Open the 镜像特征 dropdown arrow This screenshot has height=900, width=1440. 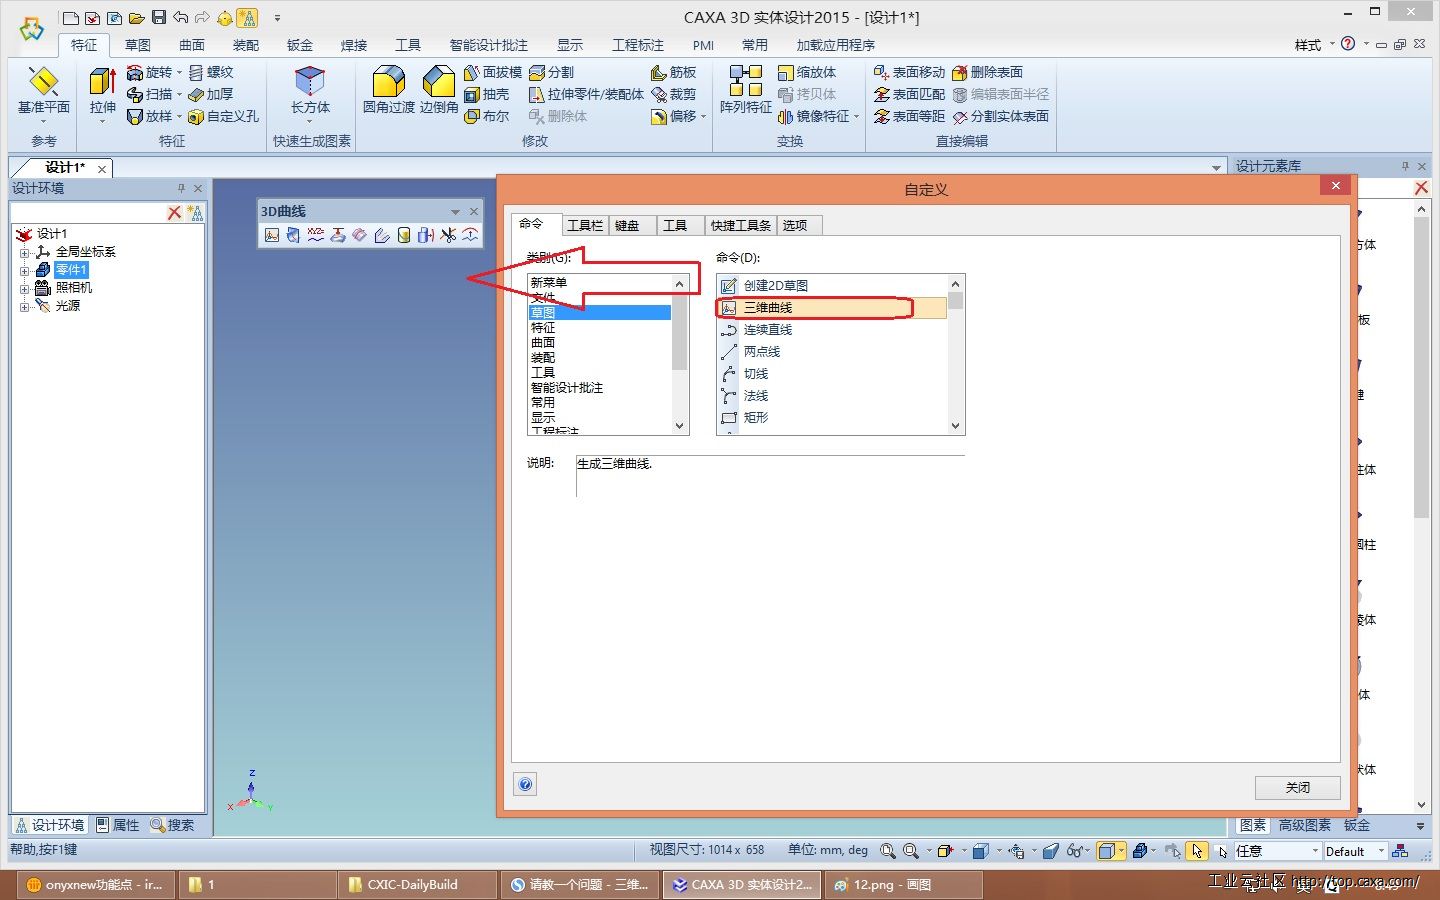pos(856,117)
